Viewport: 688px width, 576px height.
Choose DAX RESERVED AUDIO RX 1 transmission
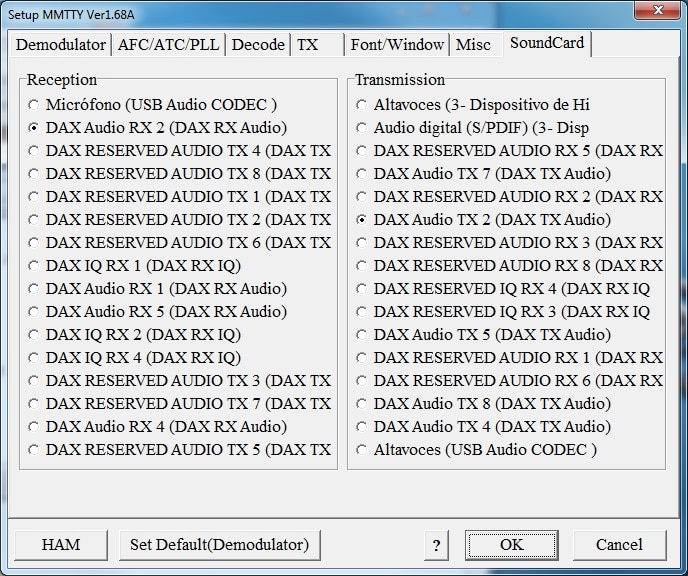(509, 358)
